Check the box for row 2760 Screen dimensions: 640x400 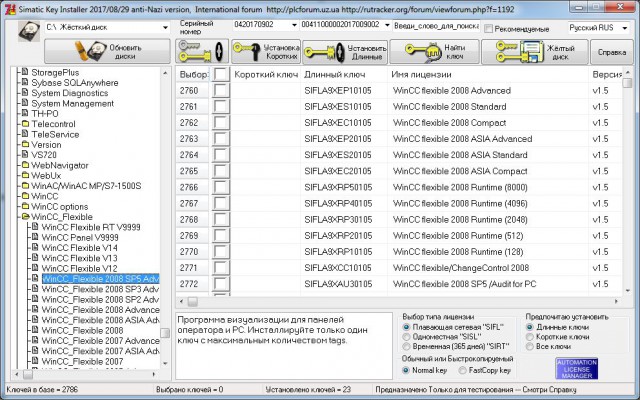point(220,90)
